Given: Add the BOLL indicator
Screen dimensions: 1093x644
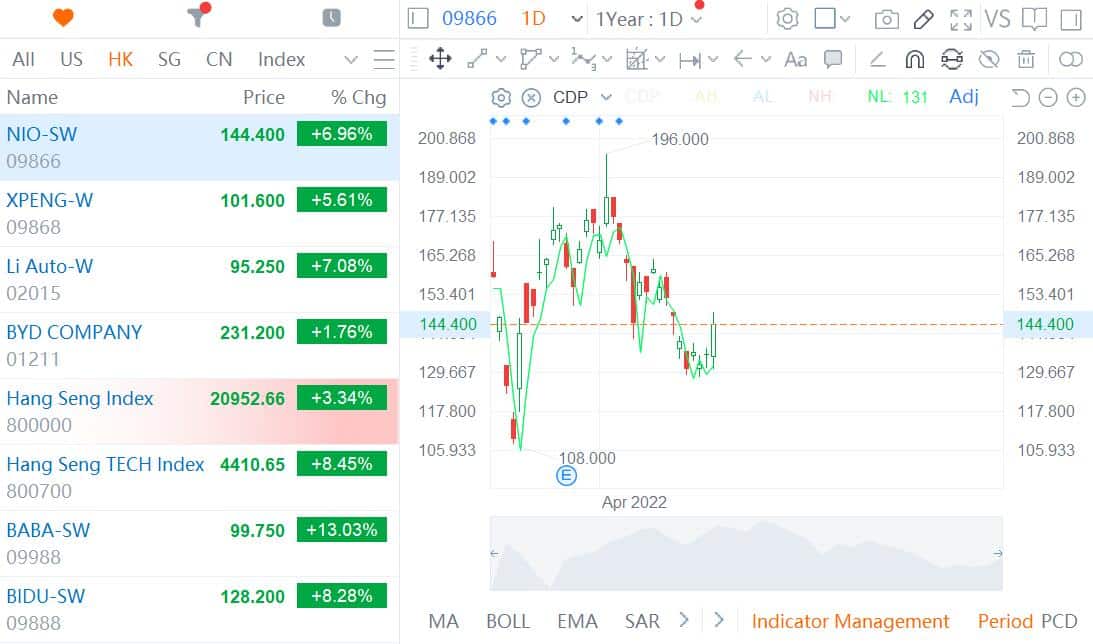Looking at the screenshot, I should tap(508, 621).
